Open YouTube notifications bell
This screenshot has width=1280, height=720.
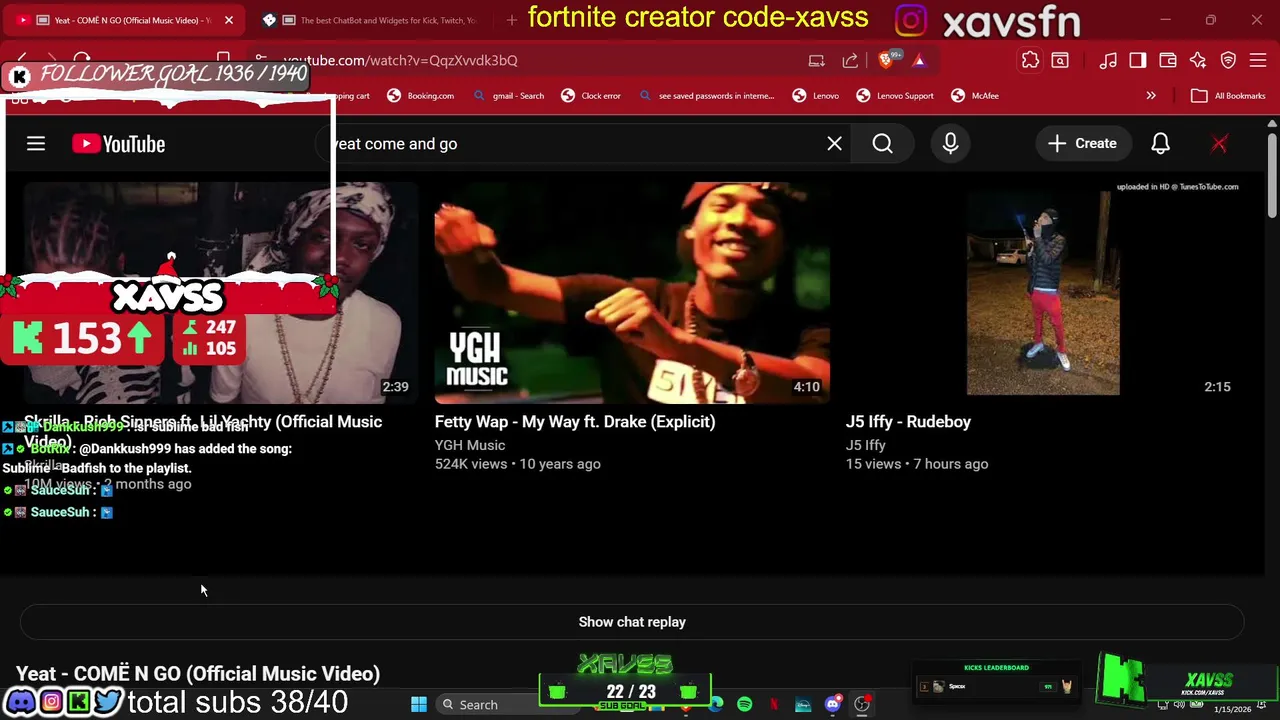coord(1160,144)
